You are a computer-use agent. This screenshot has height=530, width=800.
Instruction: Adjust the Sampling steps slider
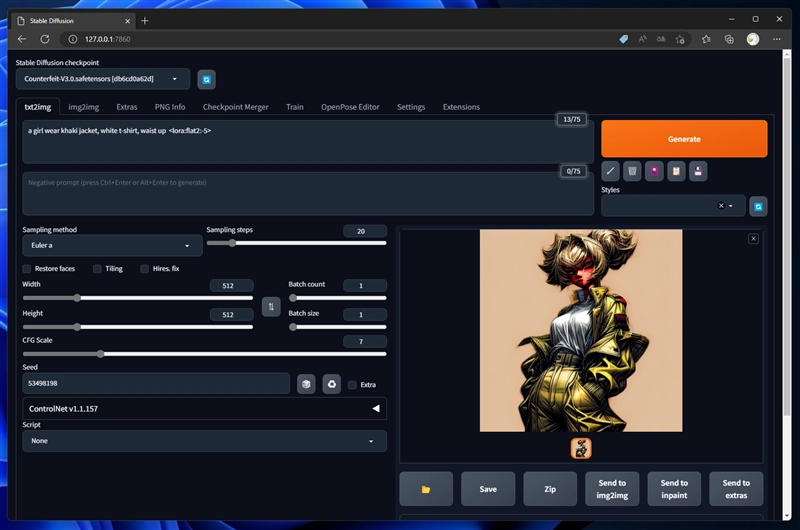(x=296, y=243)
